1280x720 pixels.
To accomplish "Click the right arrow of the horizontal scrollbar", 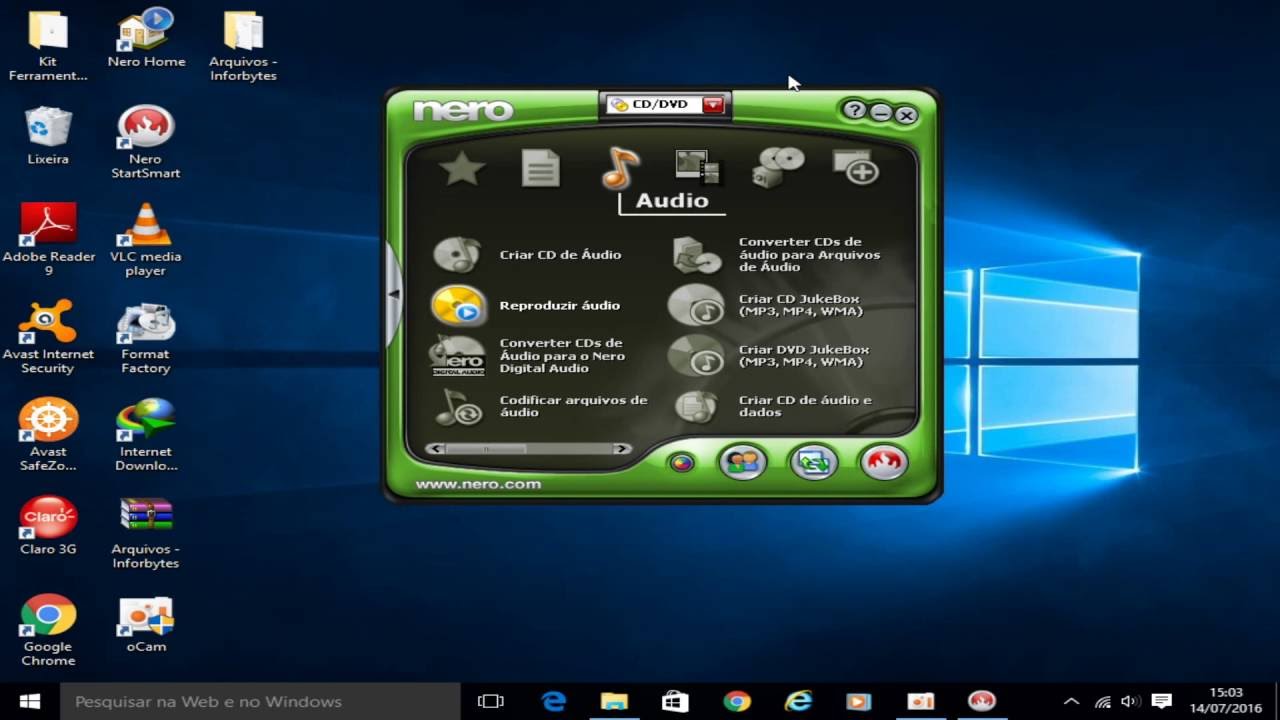I will (621, 449).
